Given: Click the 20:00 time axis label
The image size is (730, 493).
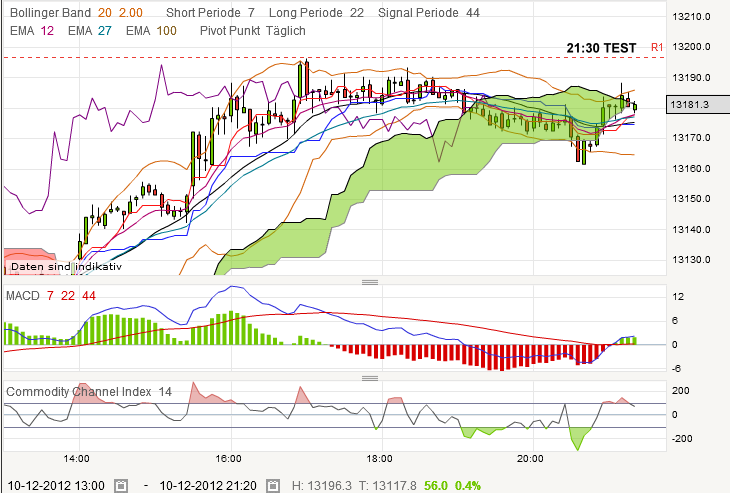Looking at the screenshot, I should 530,459.
